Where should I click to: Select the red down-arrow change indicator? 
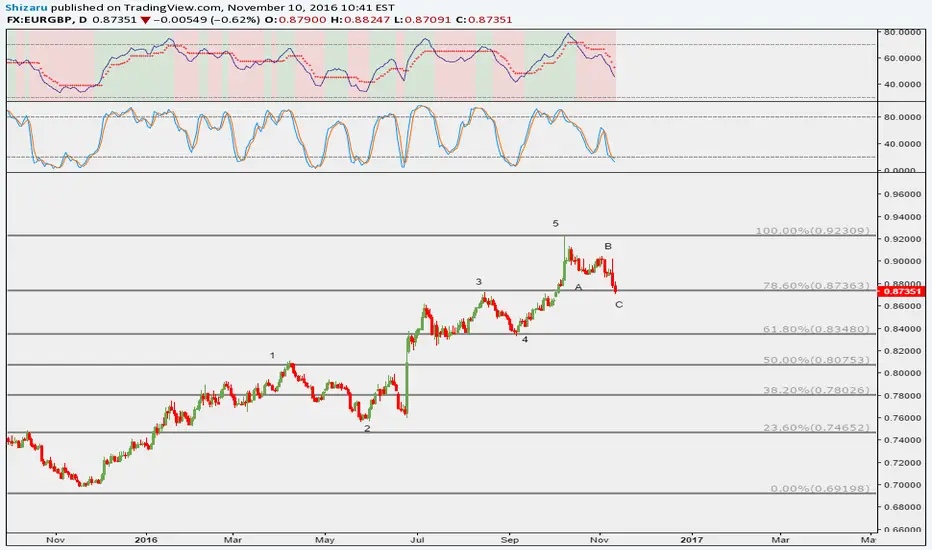145,20
